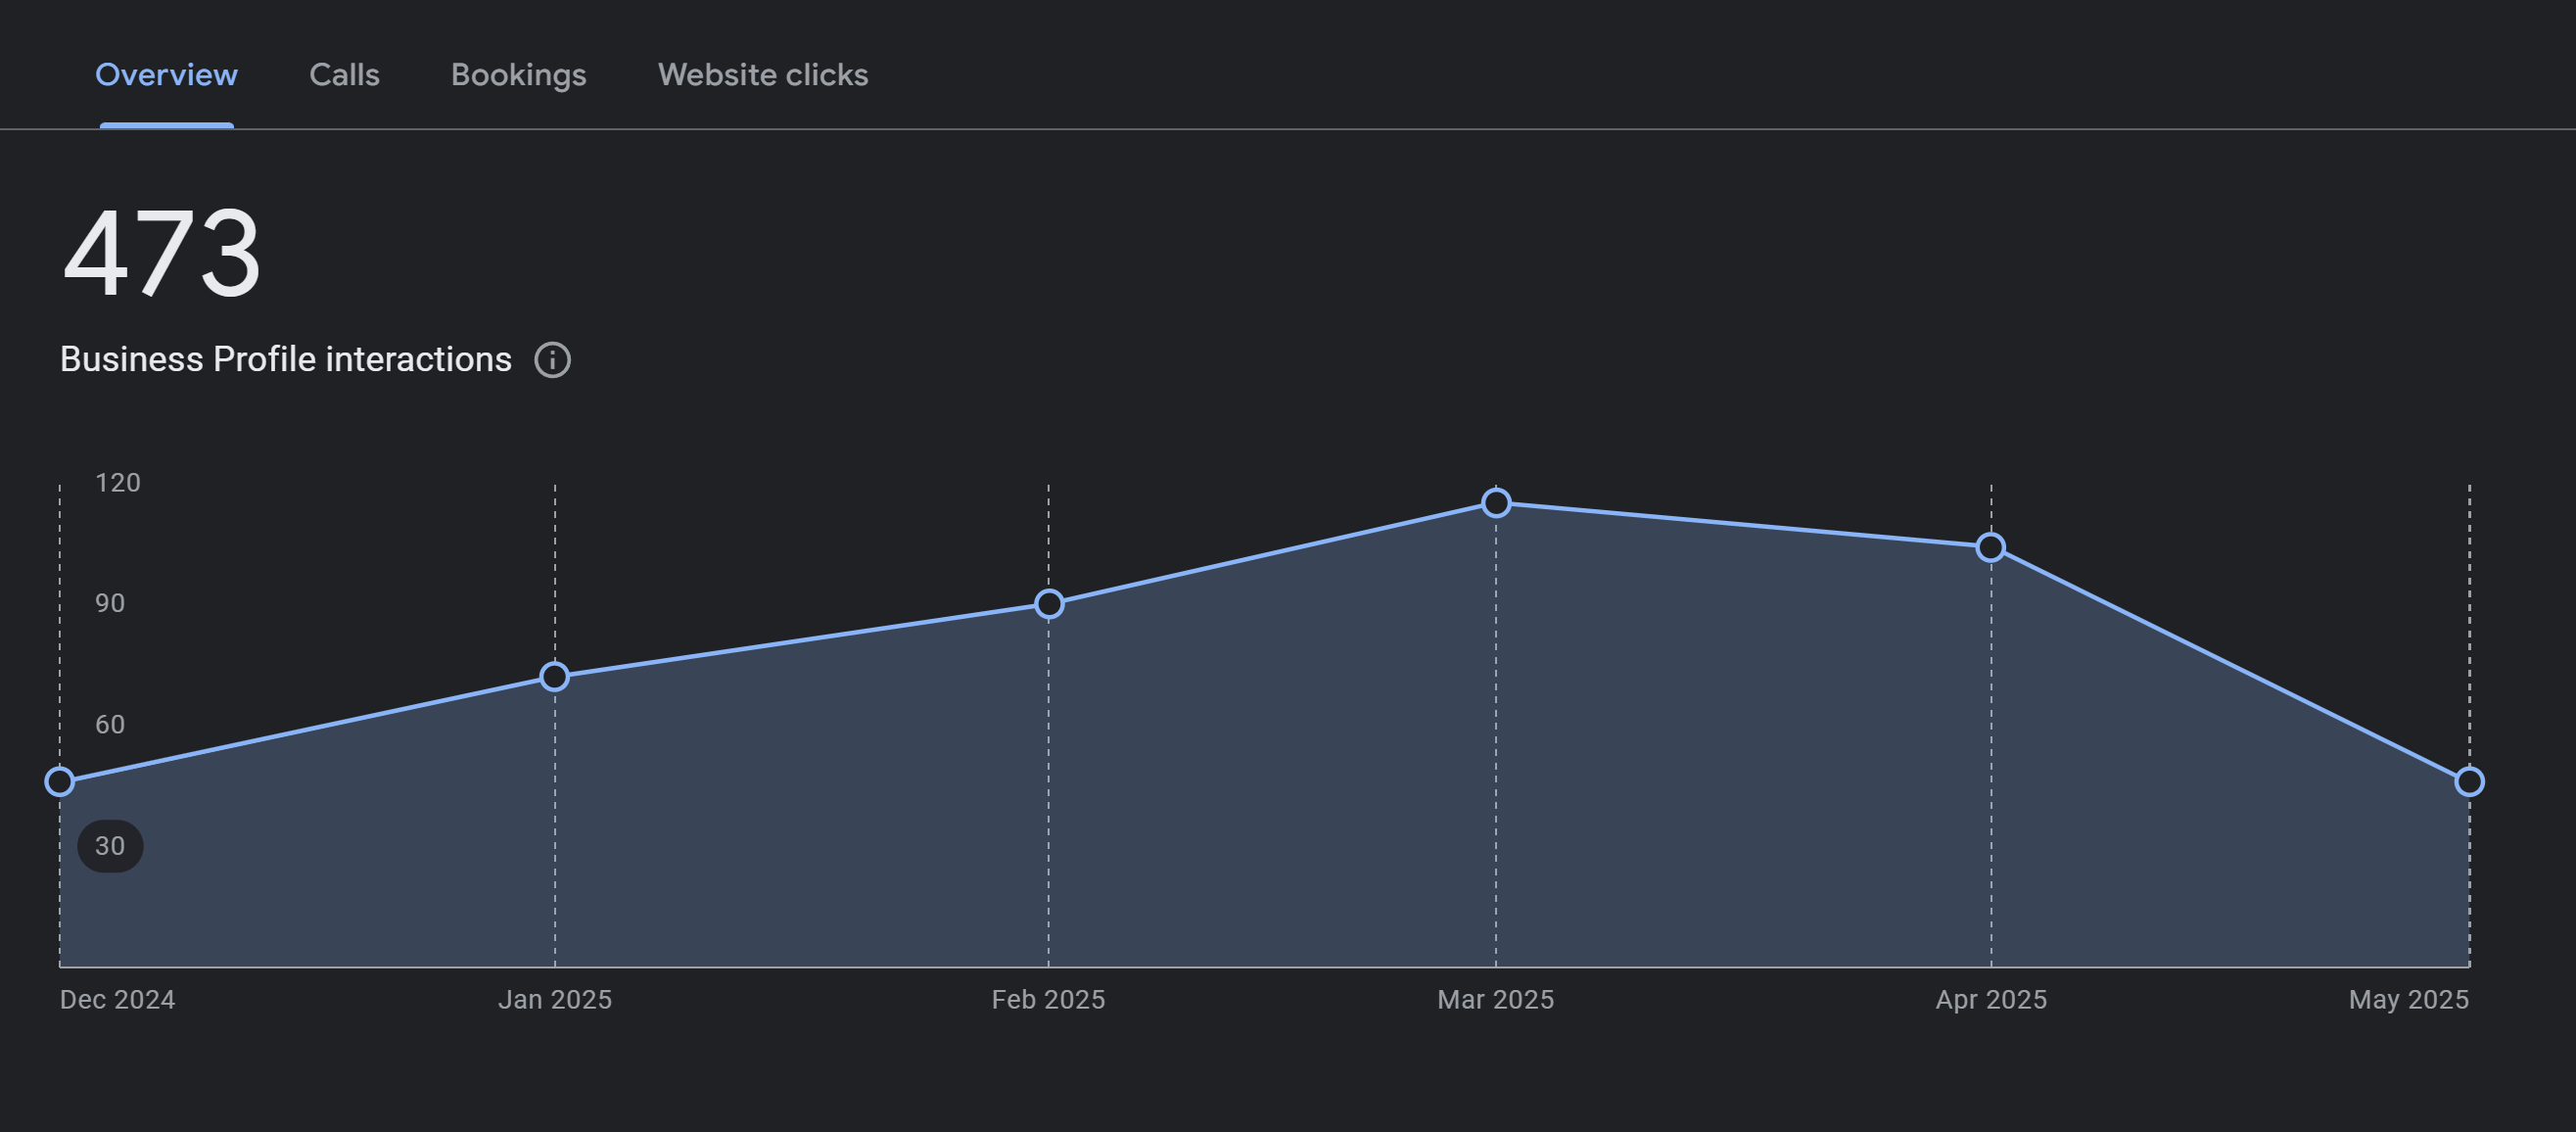The image size is (2576, 1132).
Task: Click the 90 y-axis label
Action: 110,604
